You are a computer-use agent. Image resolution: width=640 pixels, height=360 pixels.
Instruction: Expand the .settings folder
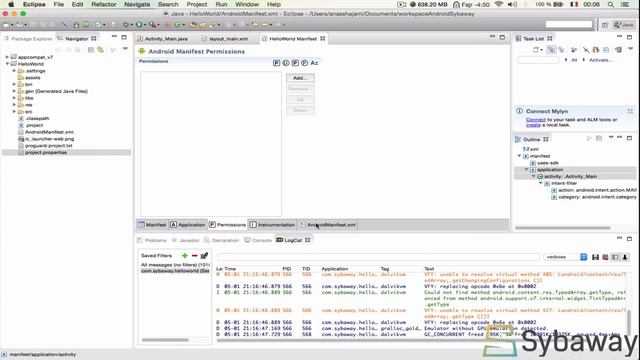point(14,71)
